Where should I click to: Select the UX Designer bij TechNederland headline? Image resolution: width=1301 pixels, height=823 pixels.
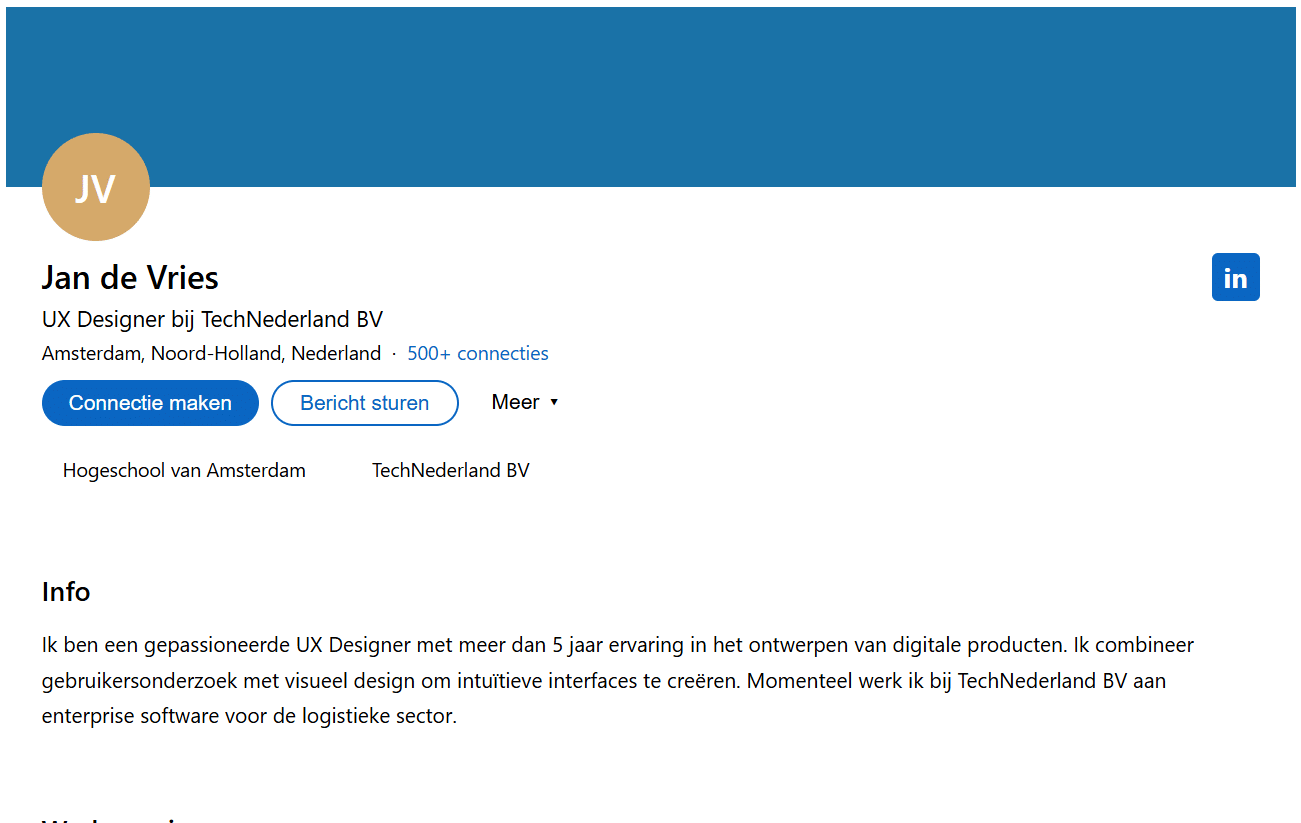tap(212, 319)
